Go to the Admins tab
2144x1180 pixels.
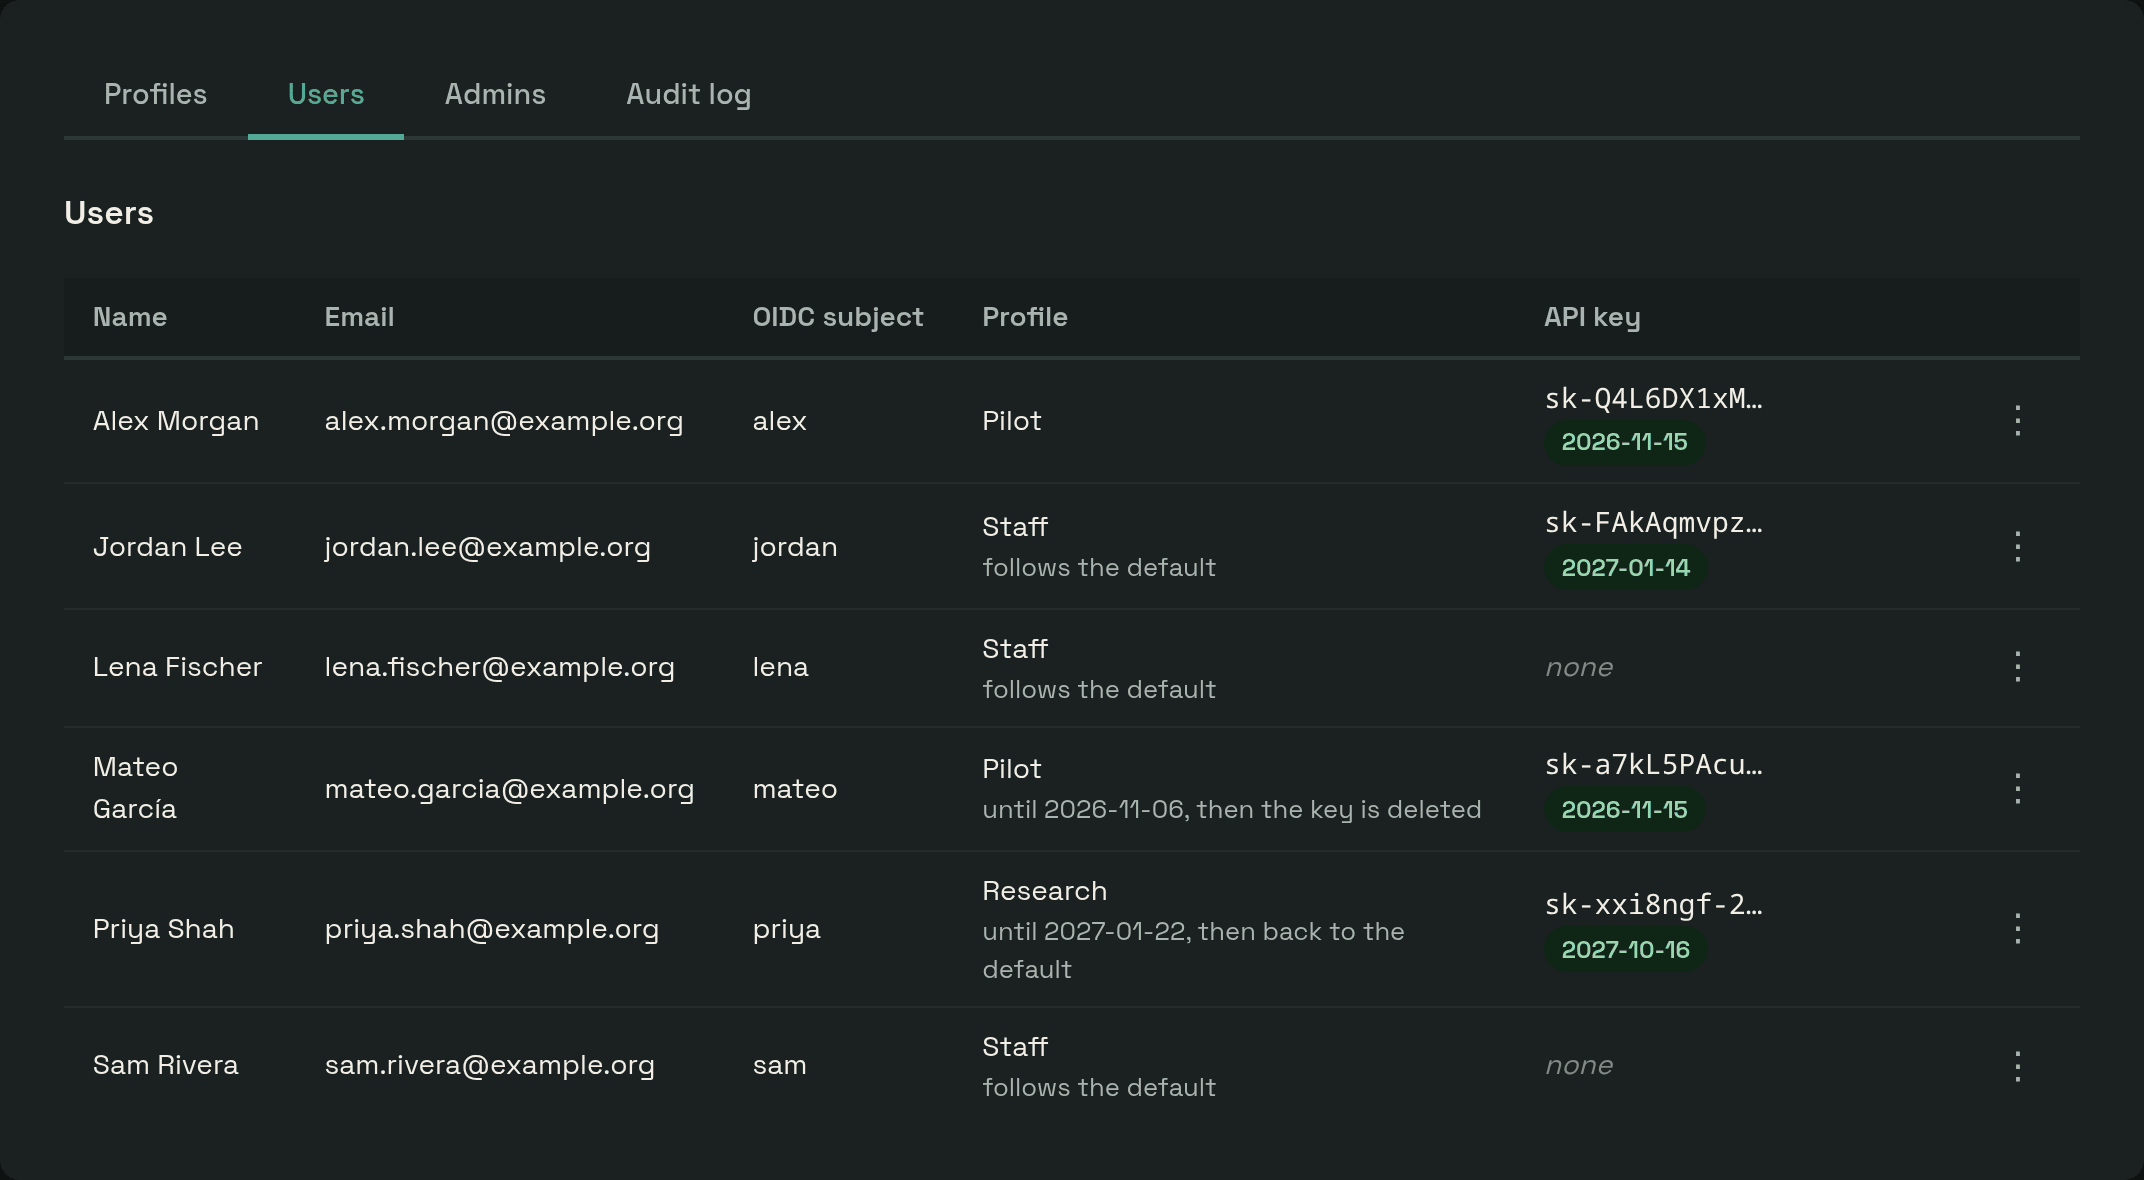495,95
